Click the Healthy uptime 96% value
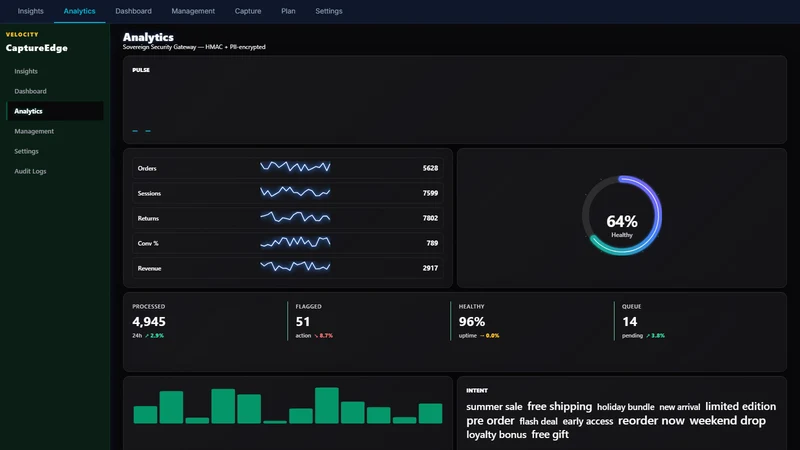The image size is (800, 450). 472,321
